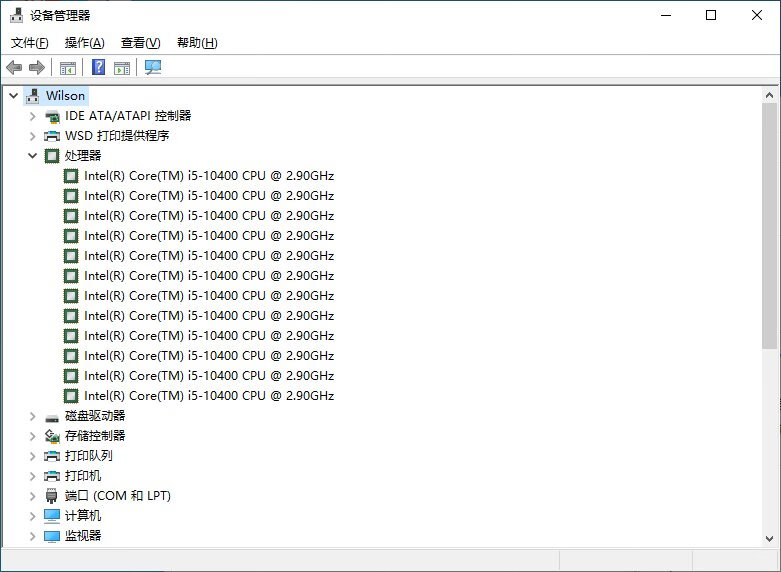This screenshot has width=781, height=572.
Task: Expand the 磁盘驱动器 node
Action: click(x=32, y=416)
